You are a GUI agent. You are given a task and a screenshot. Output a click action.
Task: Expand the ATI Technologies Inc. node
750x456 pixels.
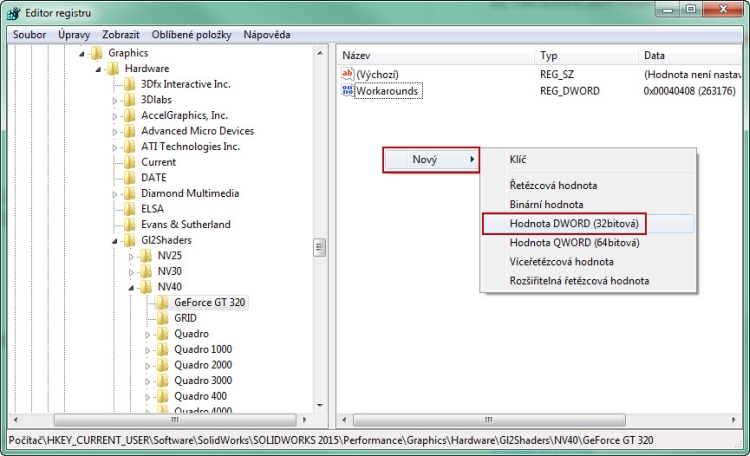115,148
